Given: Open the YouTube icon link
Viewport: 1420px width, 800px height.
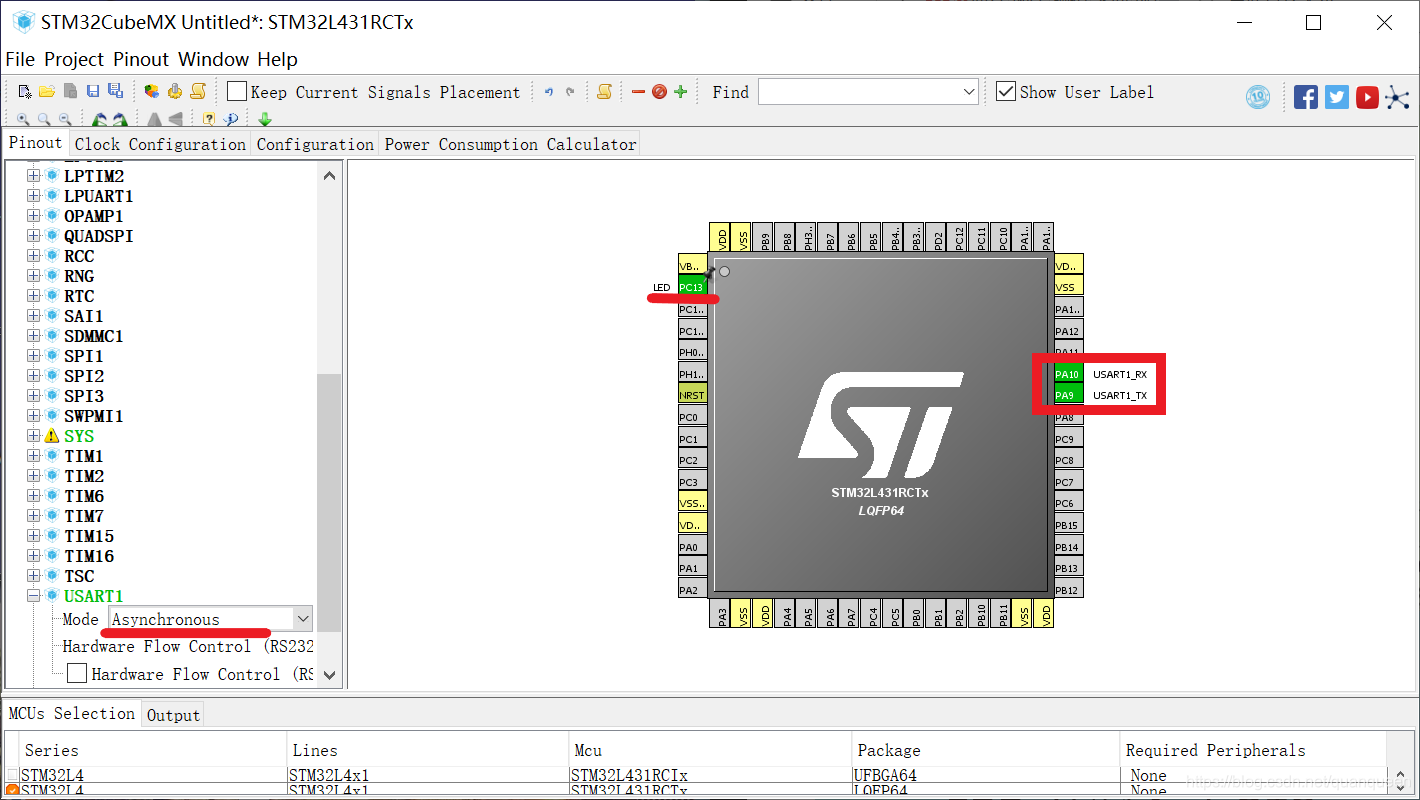Looking at the screenshot, I should [x=1367, y=97].
